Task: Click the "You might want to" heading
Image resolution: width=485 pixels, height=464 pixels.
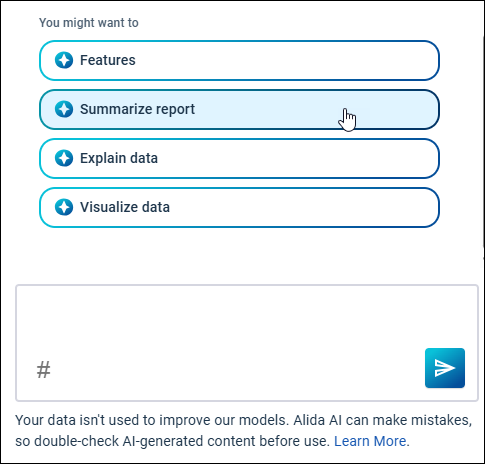Action: 89,23
